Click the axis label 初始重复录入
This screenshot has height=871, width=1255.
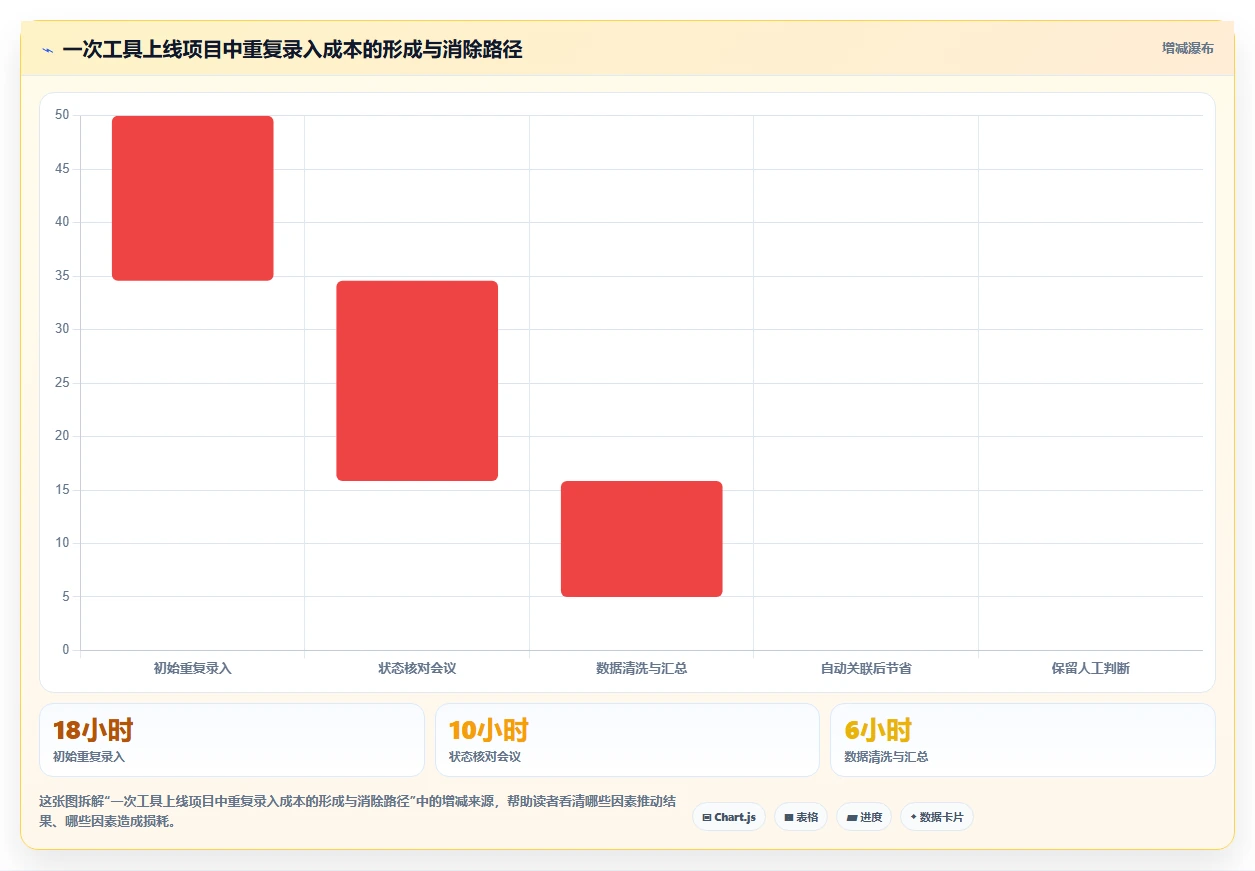click(x=193, y=668)
